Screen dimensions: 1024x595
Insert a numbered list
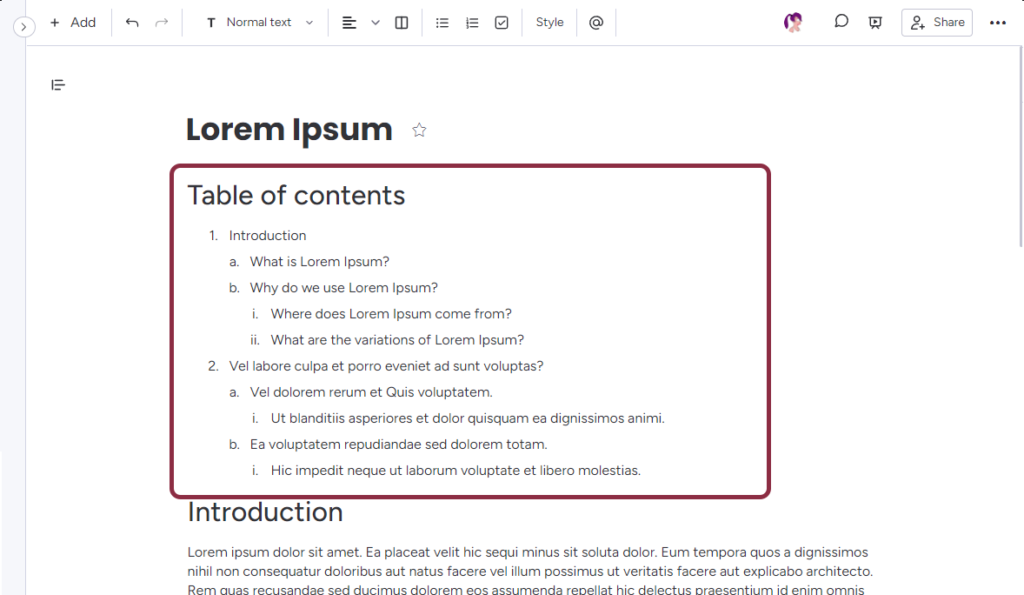(x=472, y=22)
